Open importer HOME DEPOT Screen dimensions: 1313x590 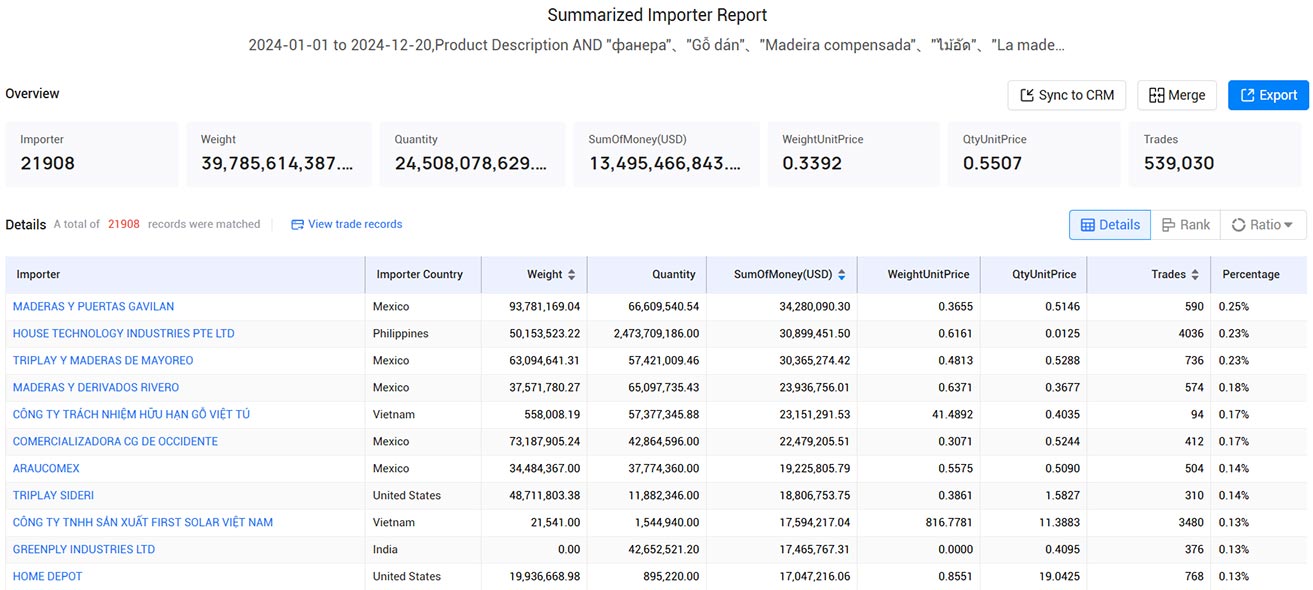[48, 576]
